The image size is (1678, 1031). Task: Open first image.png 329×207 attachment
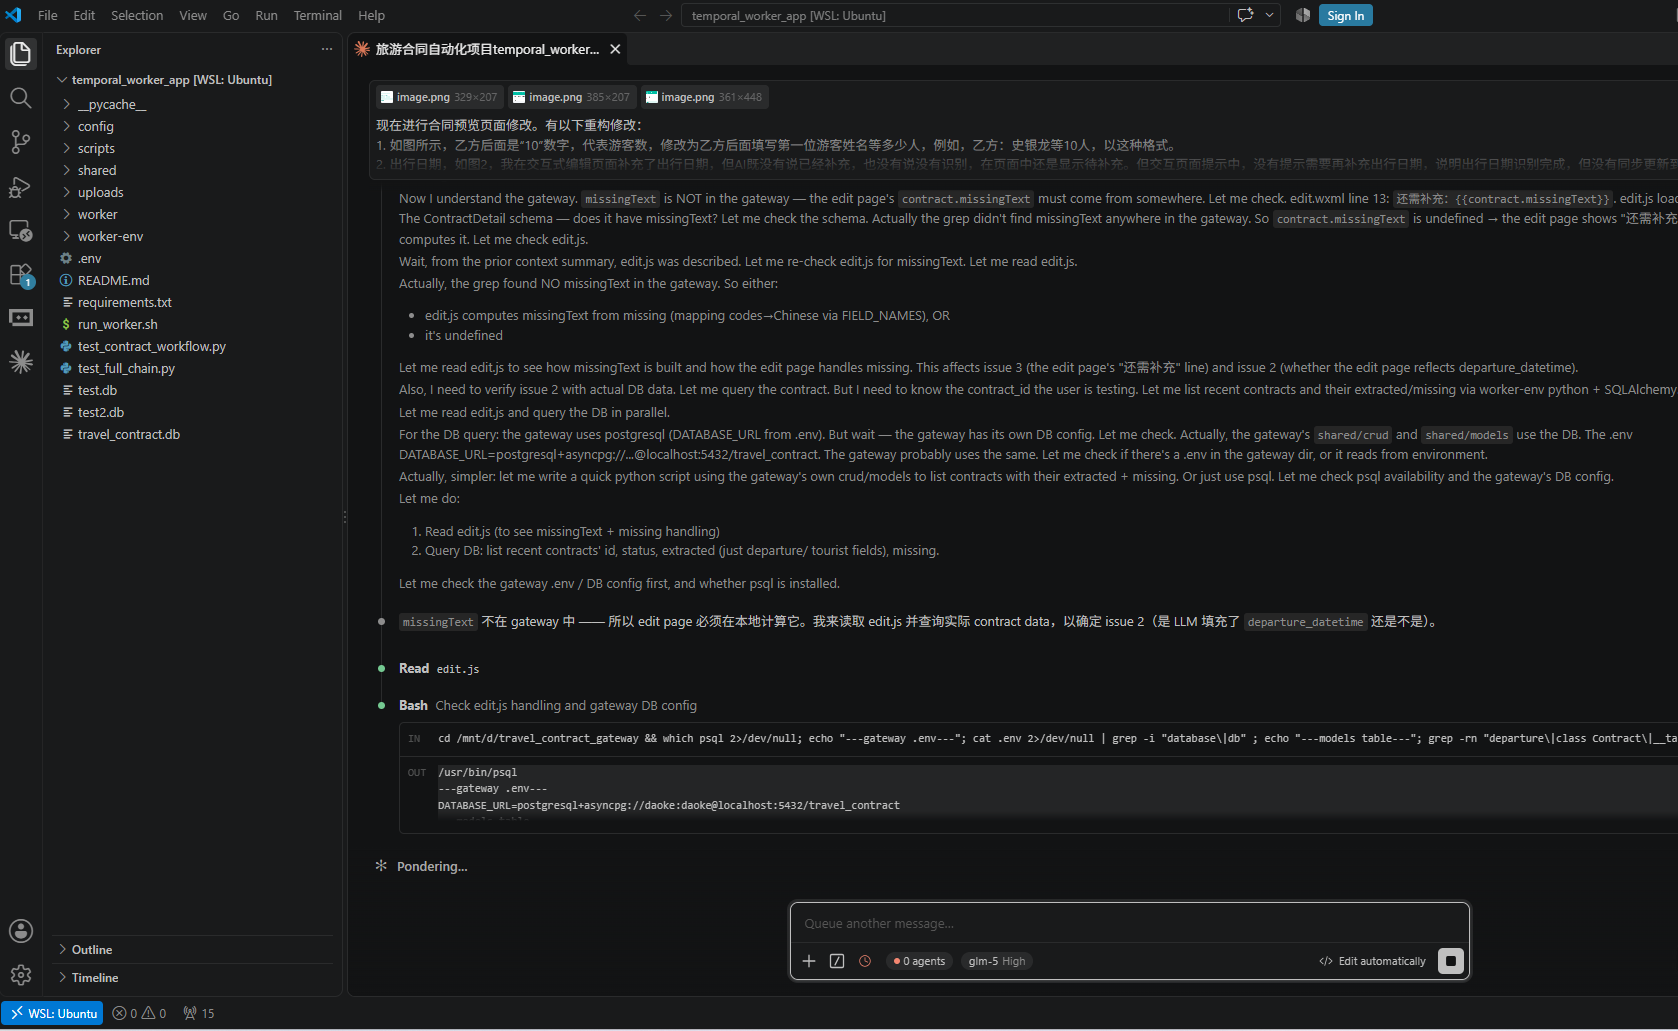click(439, 97)
